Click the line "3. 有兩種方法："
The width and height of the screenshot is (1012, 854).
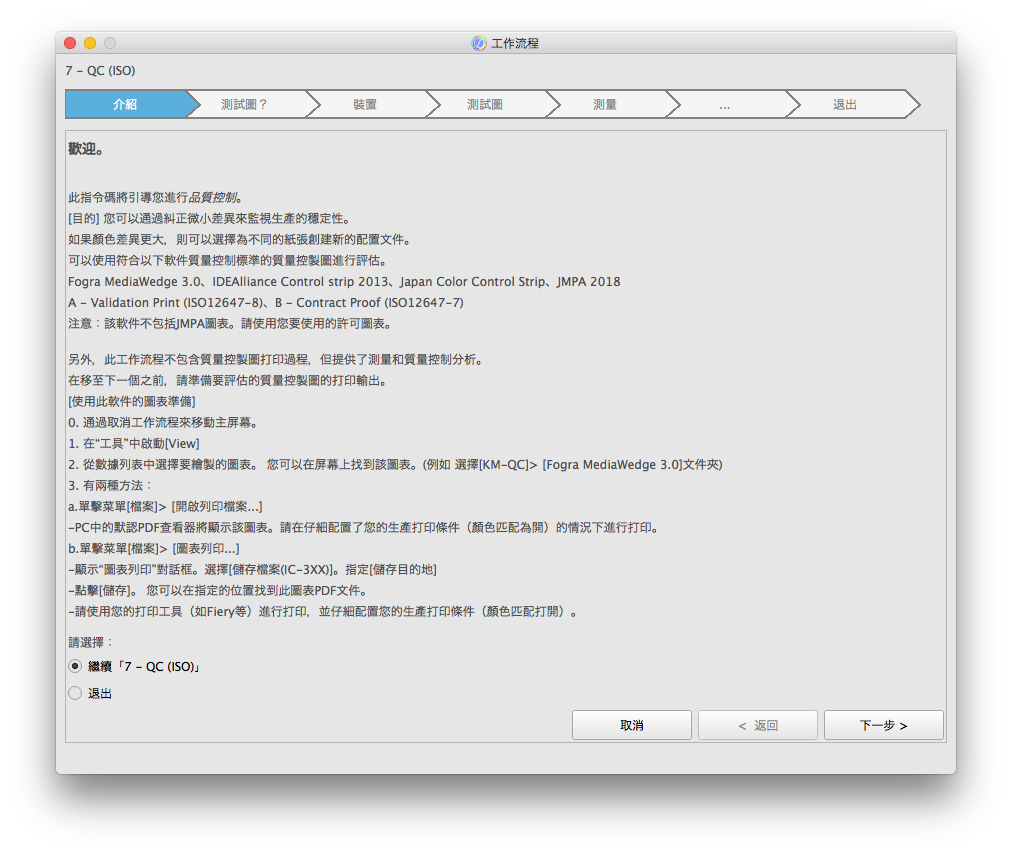point(111,485)
